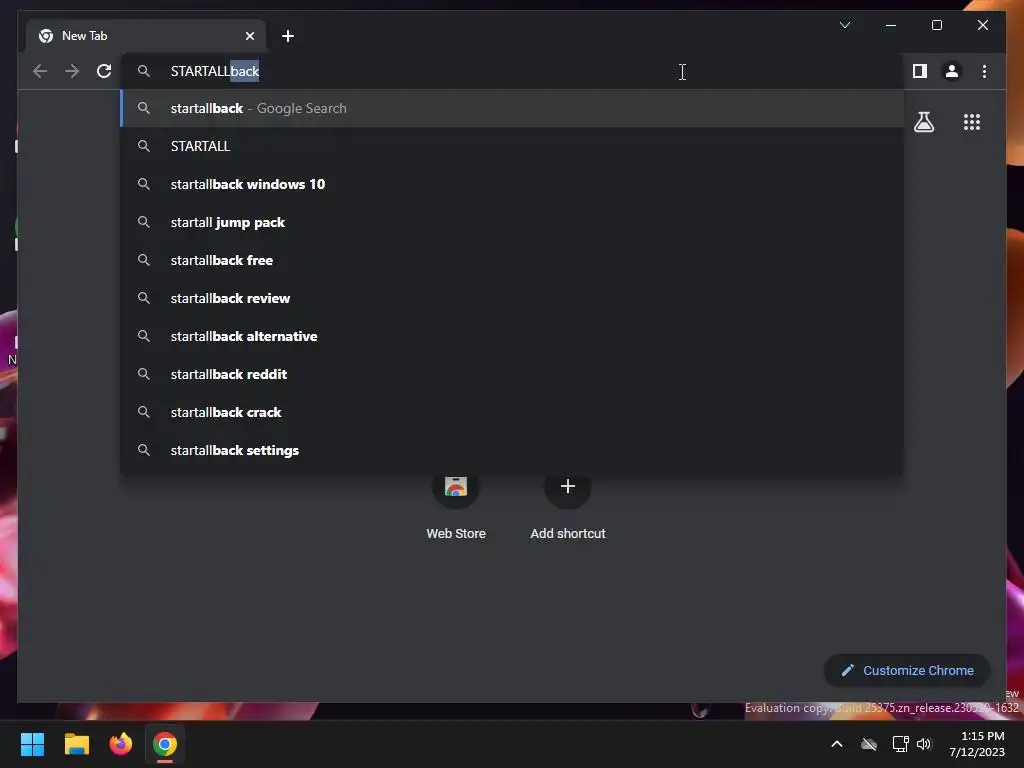Select suggestion startall jump pack
Screen dimensions: 1024x768
[513, 222]
